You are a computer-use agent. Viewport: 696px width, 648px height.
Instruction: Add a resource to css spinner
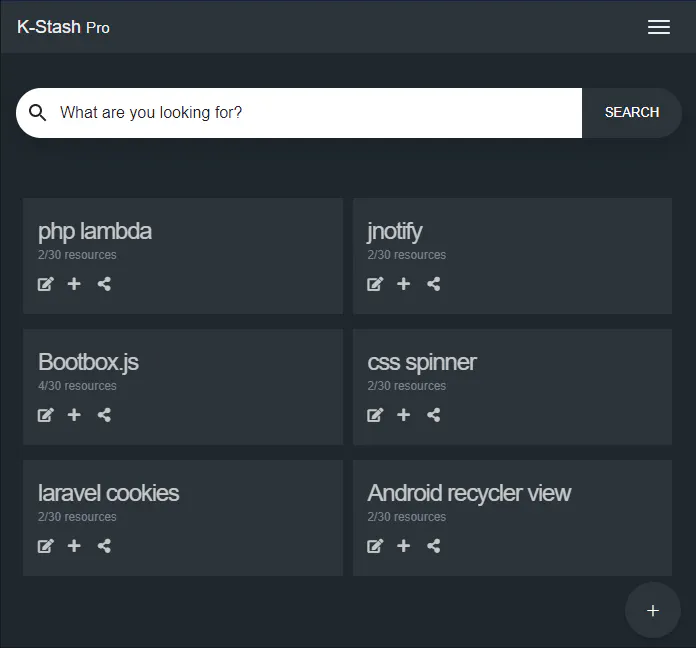tap(403, 415)
